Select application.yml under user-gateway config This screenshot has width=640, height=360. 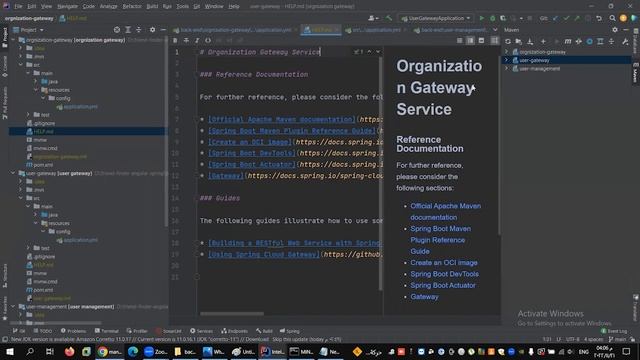pos(80,240)
